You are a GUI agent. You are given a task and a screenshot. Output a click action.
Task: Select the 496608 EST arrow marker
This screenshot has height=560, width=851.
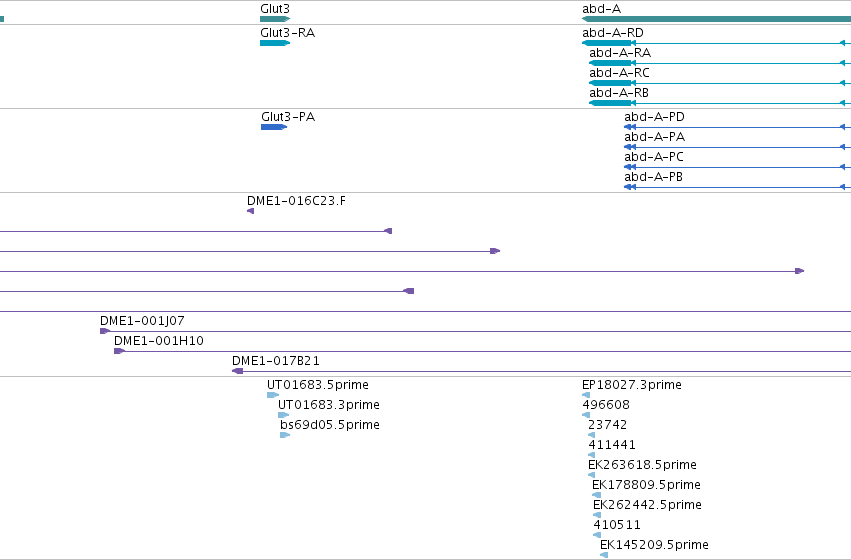coord(586,415)
